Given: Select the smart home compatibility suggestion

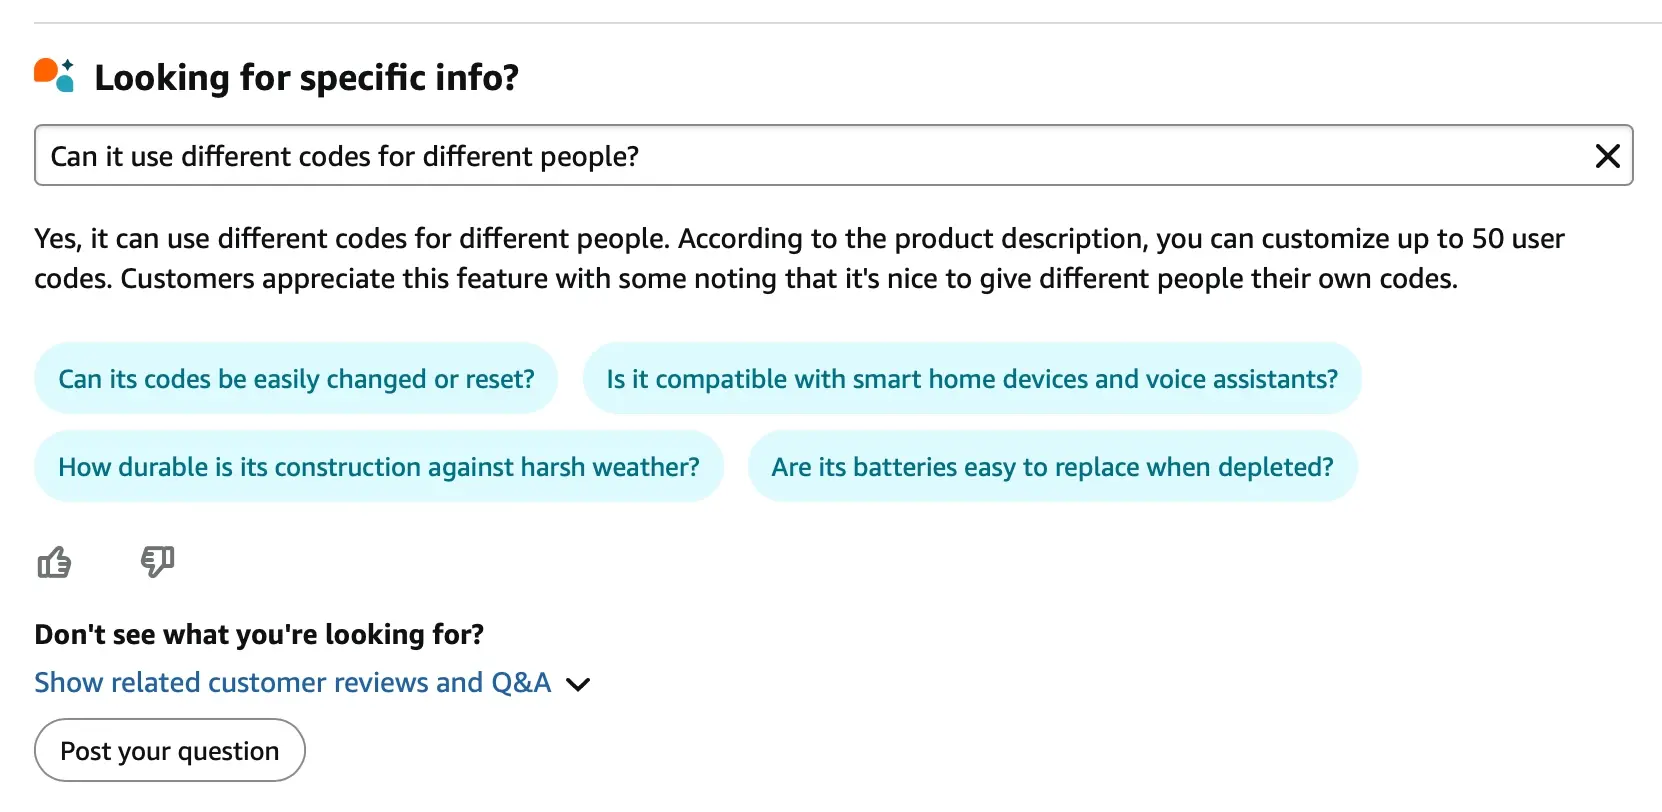Looking at the screenshot, I should [x=971, y=379].
